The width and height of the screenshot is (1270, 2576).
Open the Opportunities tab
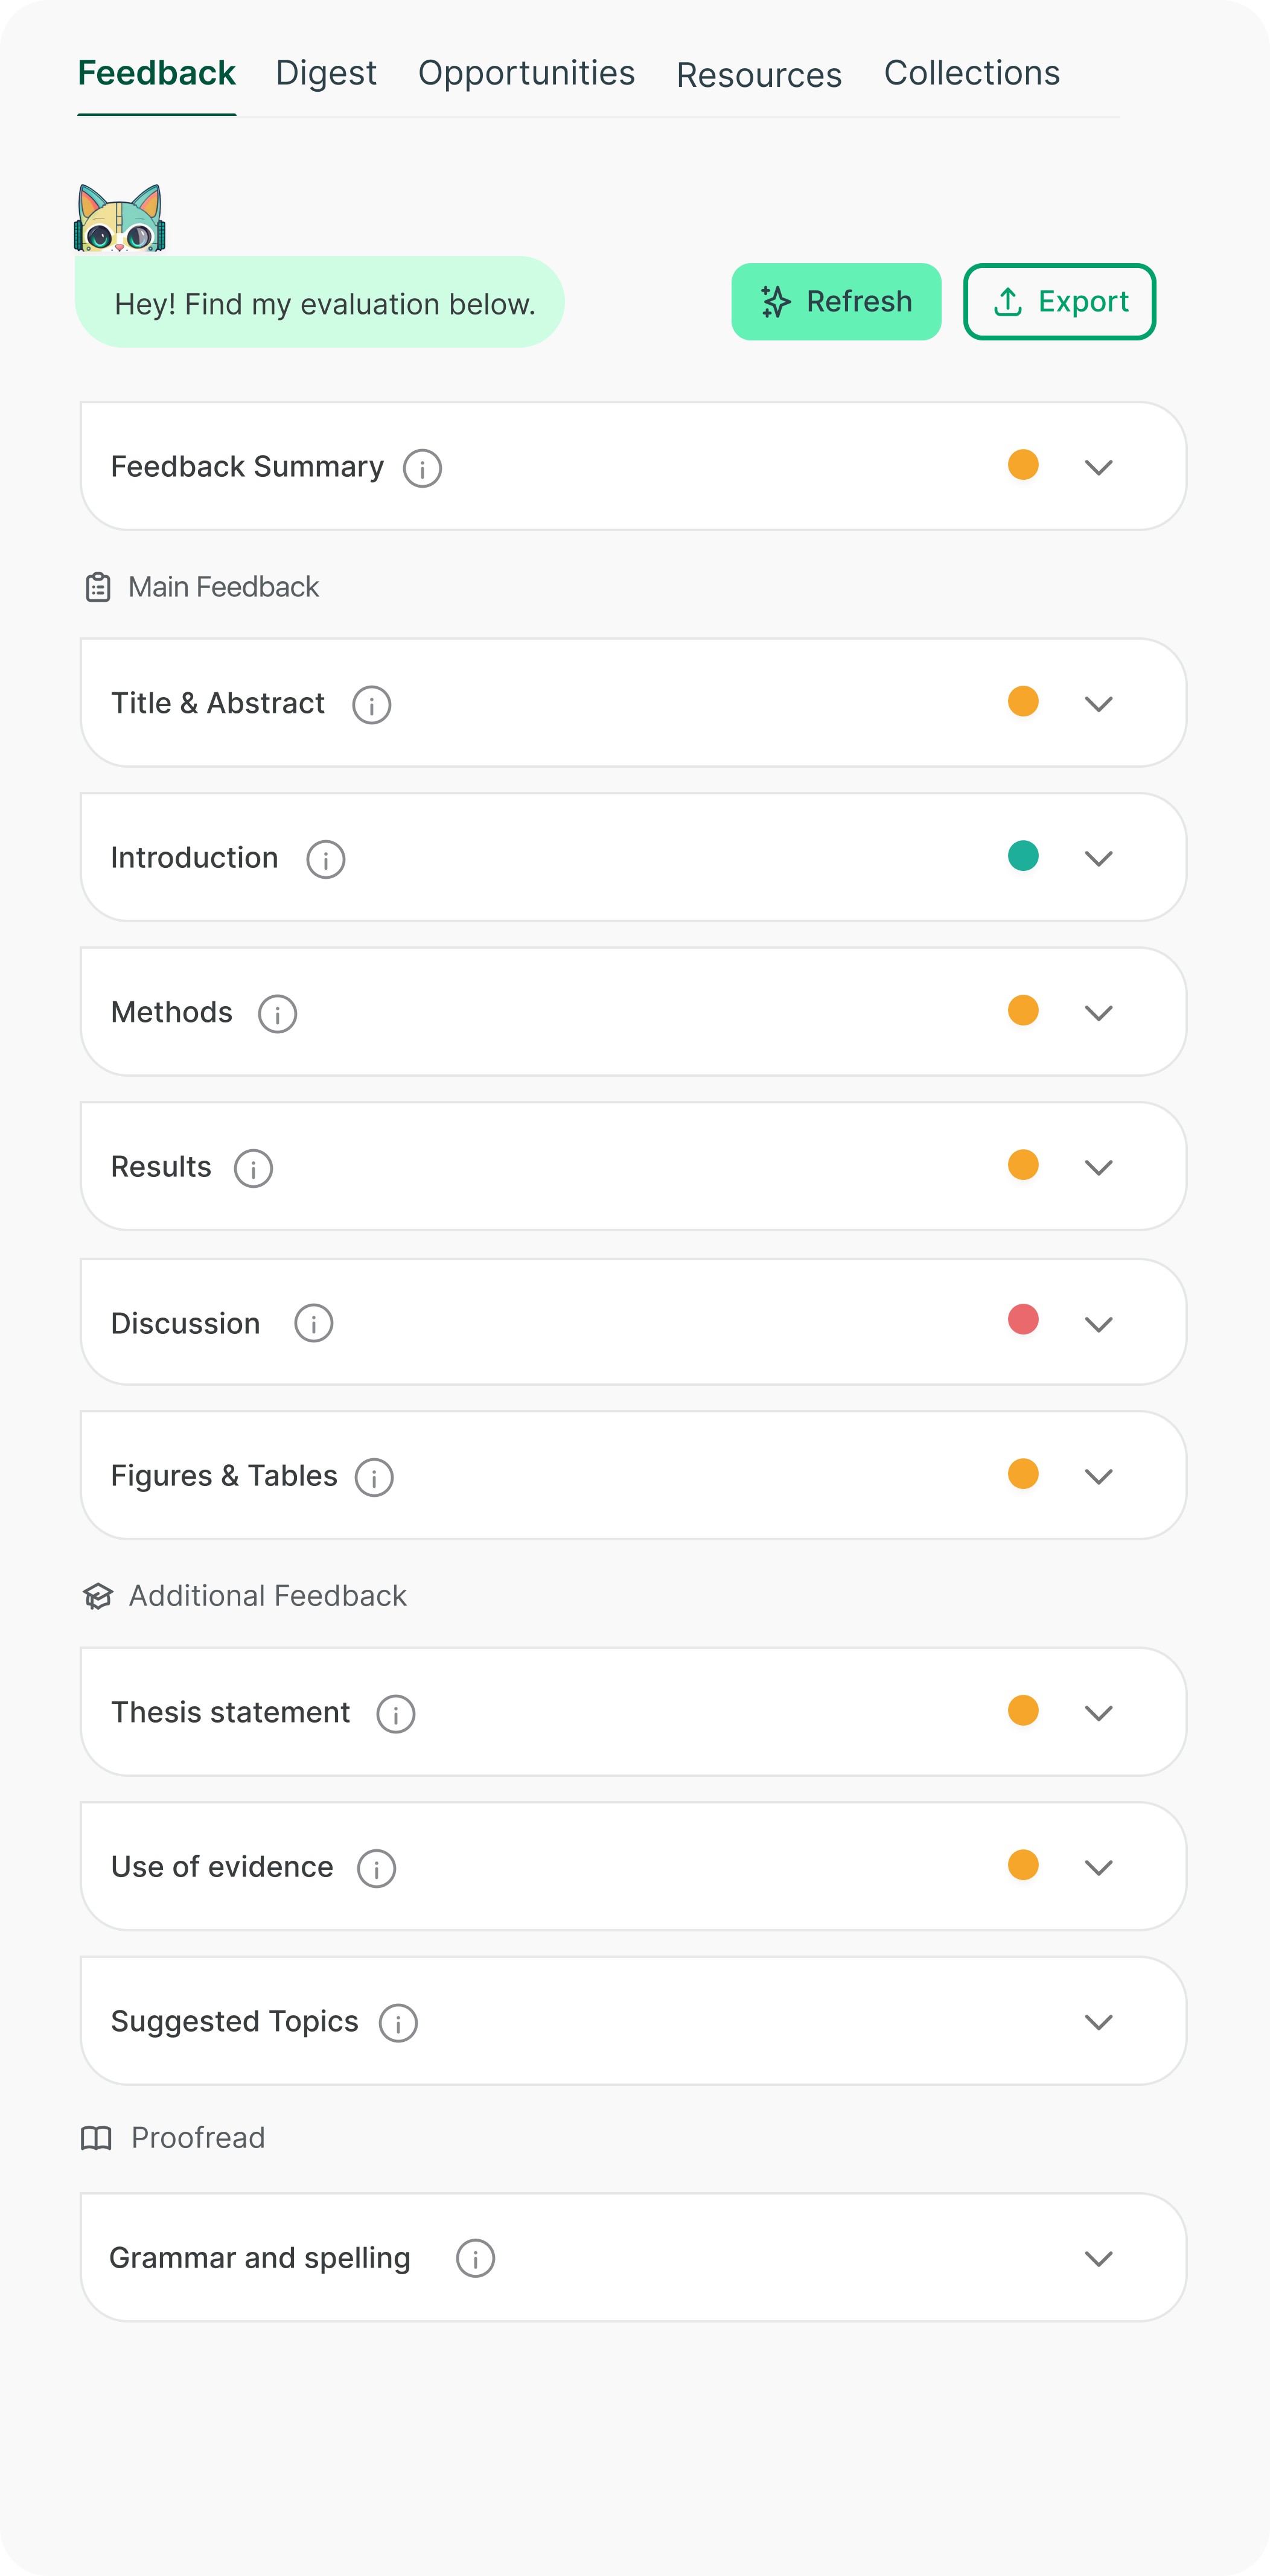point(526,73)
